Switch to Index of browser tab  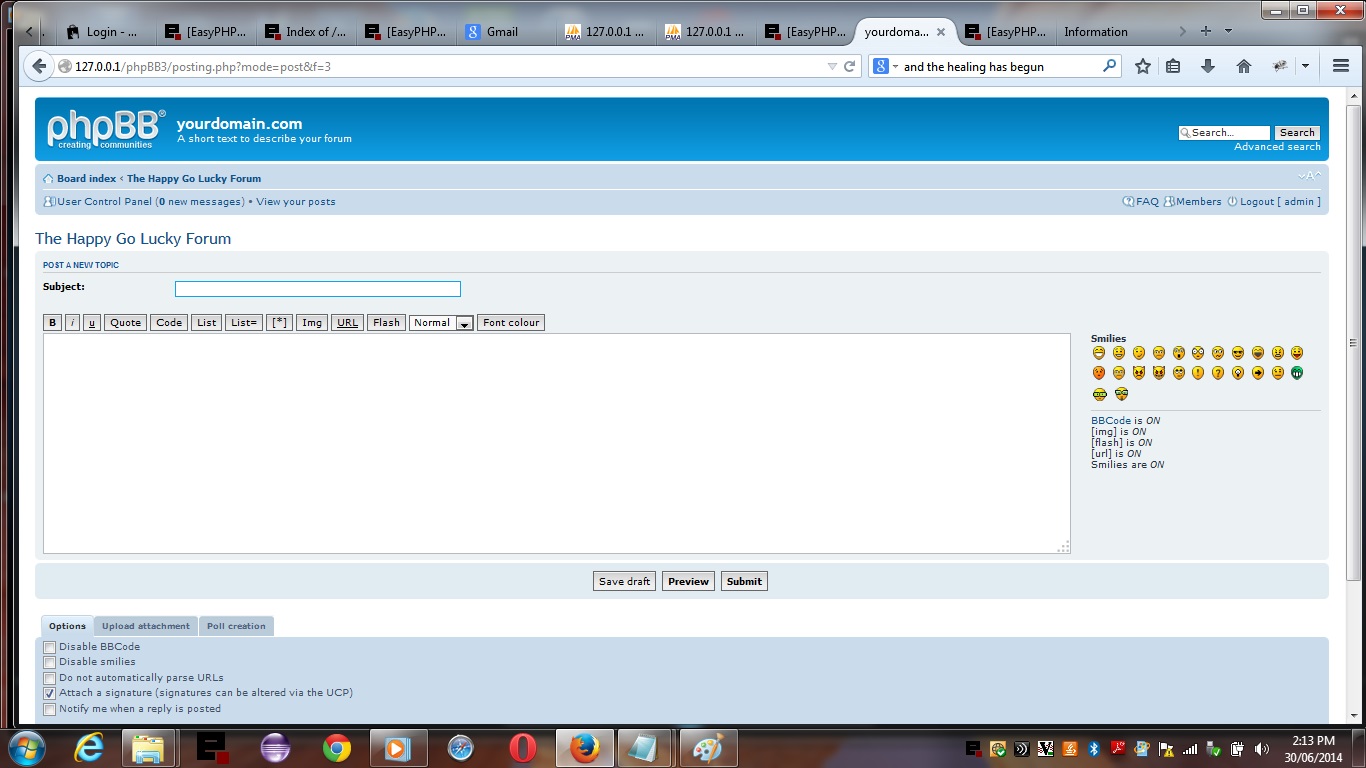pos(305,32)
